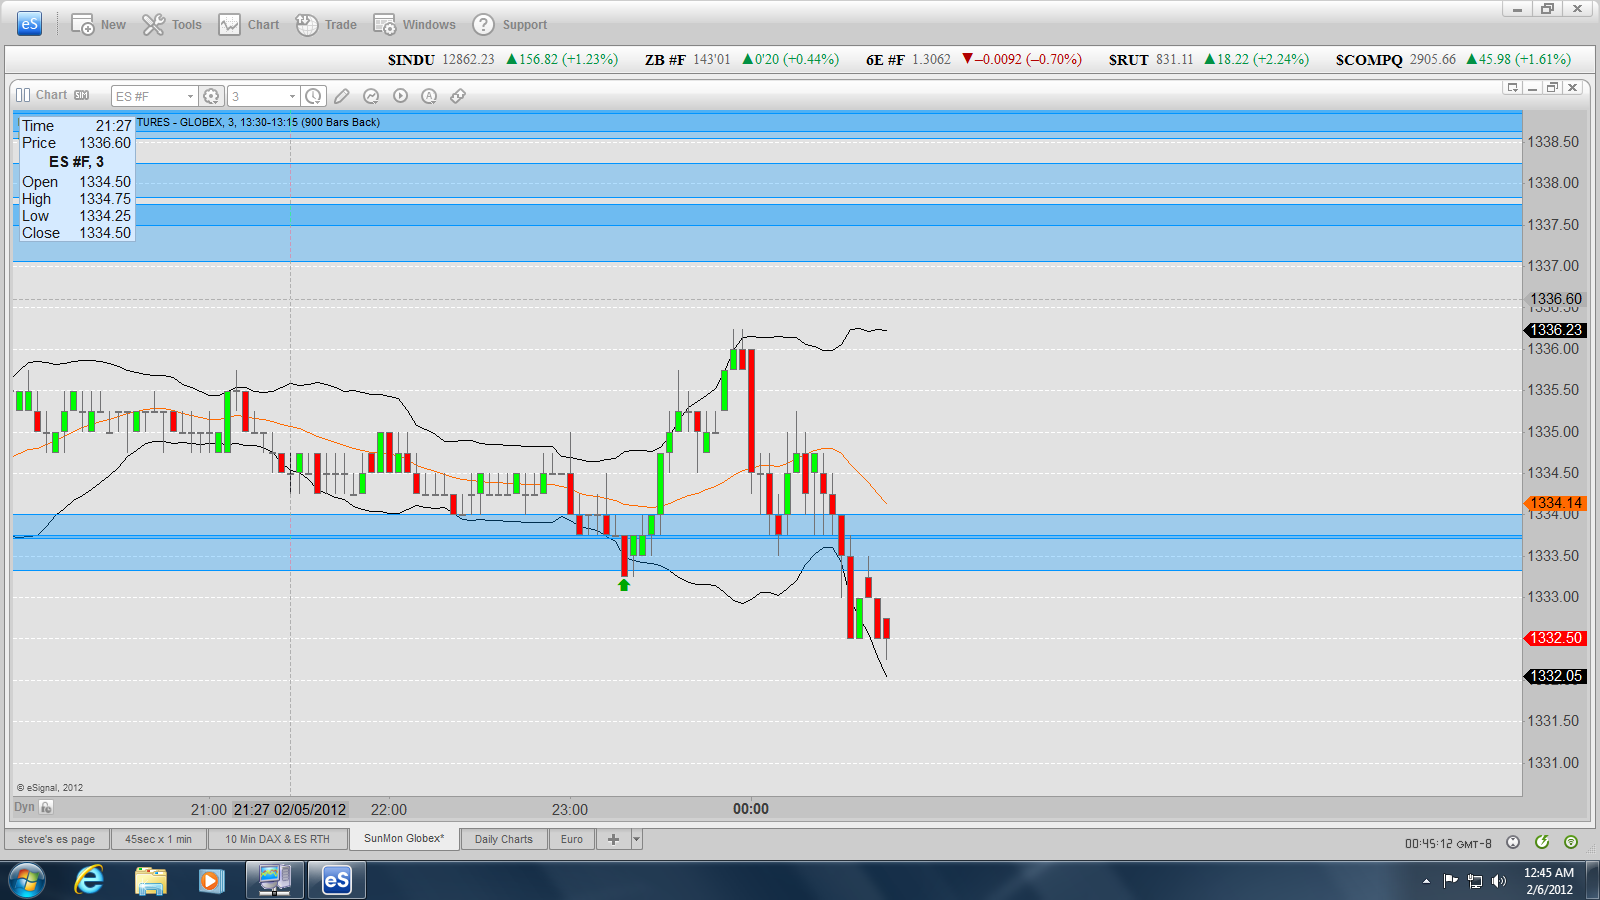Open the Trade menu
Image resolution: width=1600 pixels, height=900 pixels.
[x=326, y=25]
